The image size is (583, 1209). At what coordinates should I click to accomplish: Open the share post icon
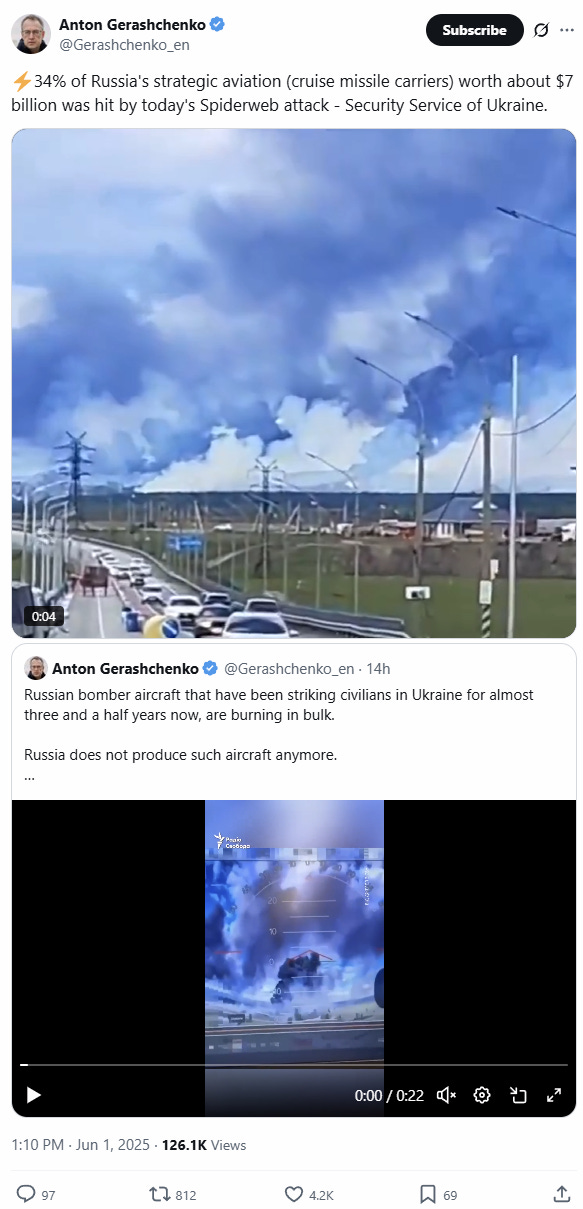(561, 1194)
